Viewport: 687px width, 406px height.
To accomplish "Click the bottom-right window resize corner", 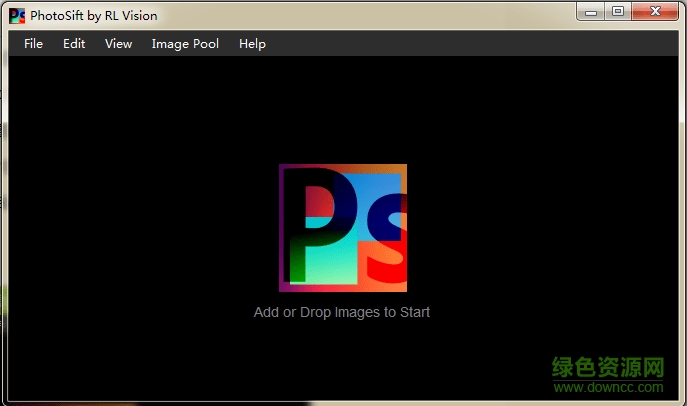I will click(x=682, y=401).
